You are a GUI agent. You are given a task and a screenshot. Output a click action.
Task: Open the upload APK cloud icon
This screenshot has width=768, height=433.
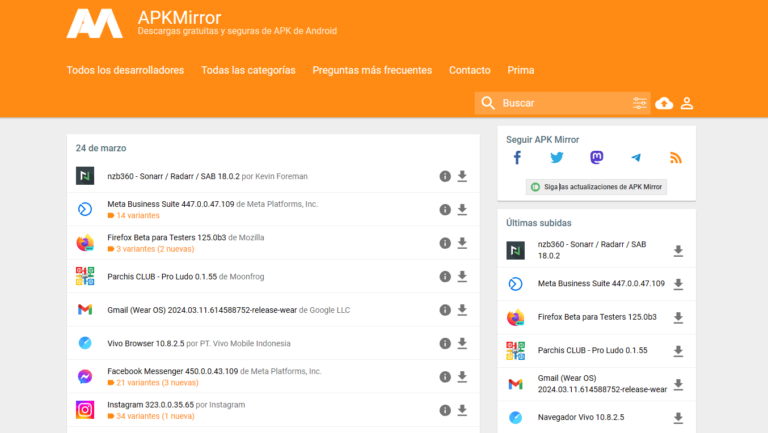coord(664,103)
